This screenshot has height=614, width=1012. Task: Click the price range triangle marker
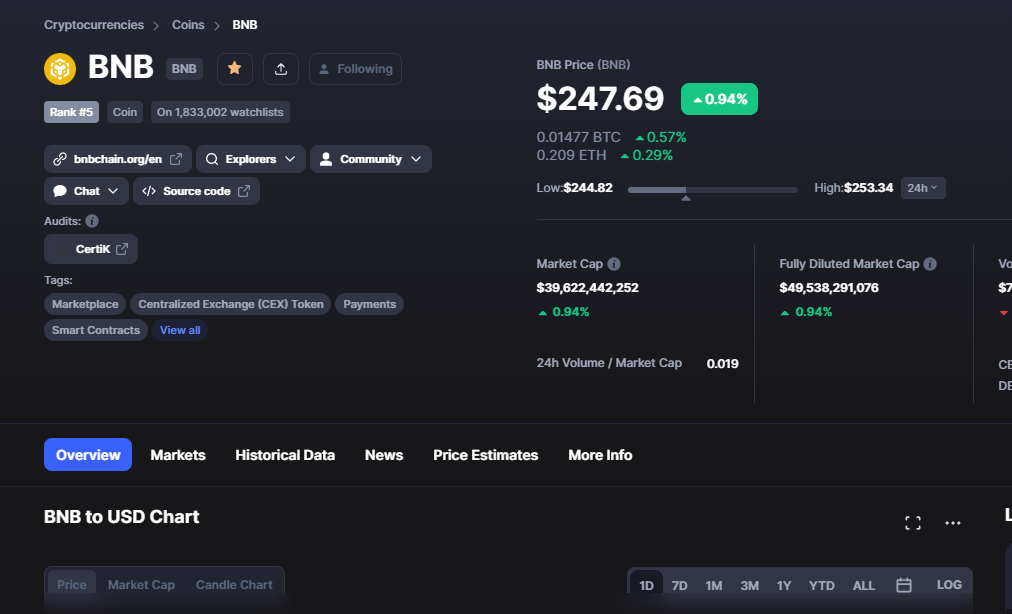(686, 198)
